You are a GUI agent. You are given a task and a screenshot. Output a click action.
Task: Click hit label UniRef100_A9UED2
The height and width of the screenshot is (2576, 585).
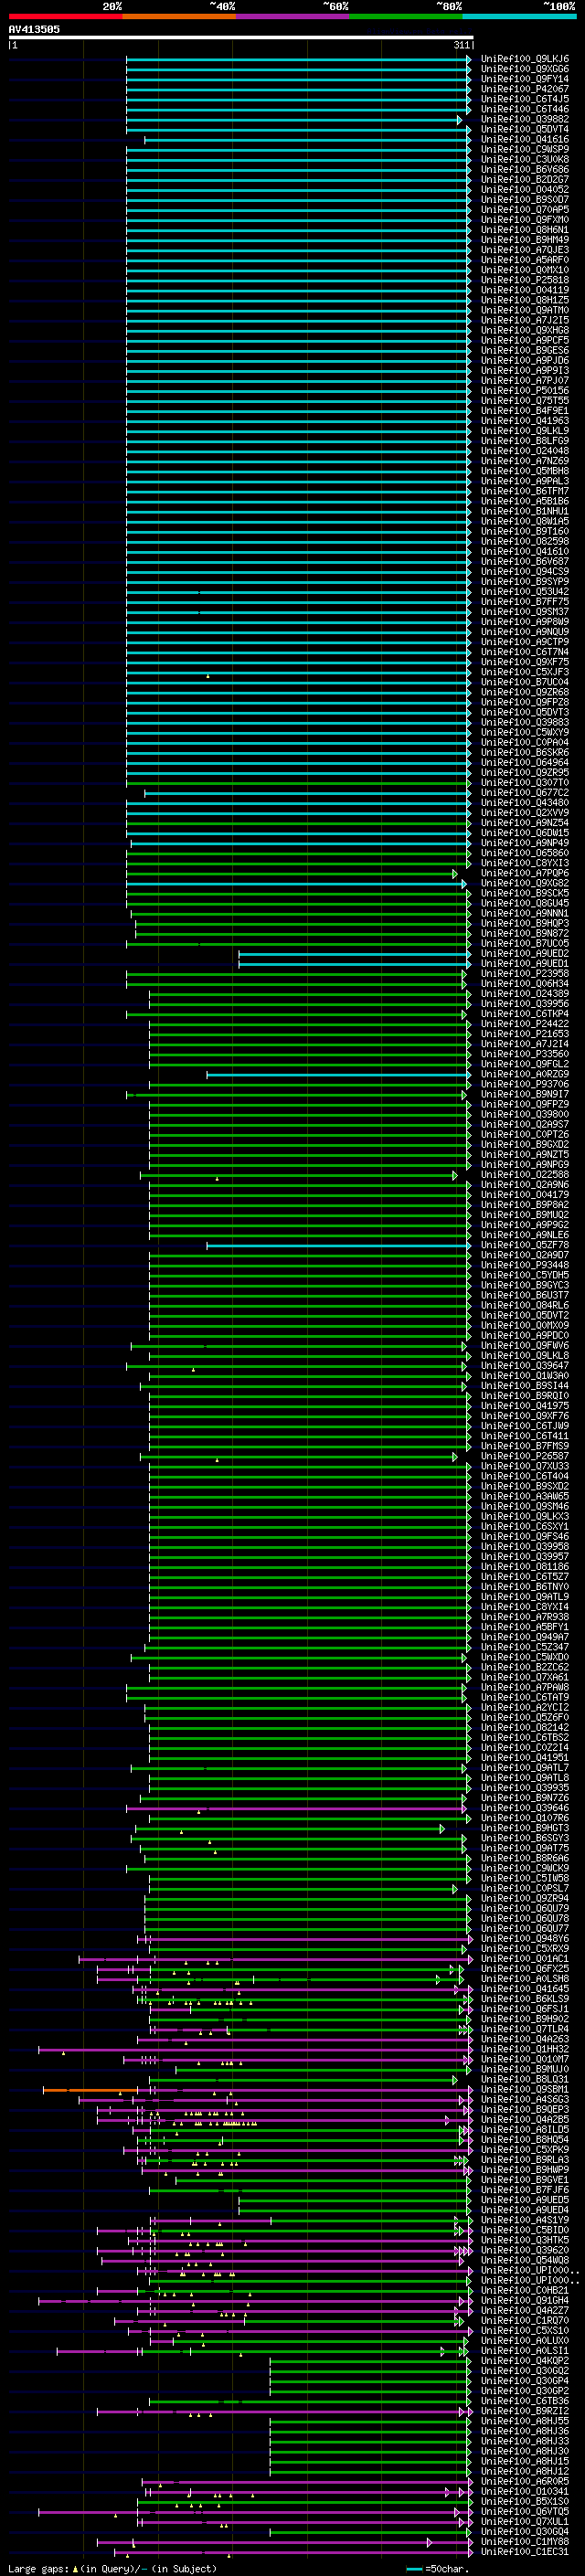pos(525,954)
